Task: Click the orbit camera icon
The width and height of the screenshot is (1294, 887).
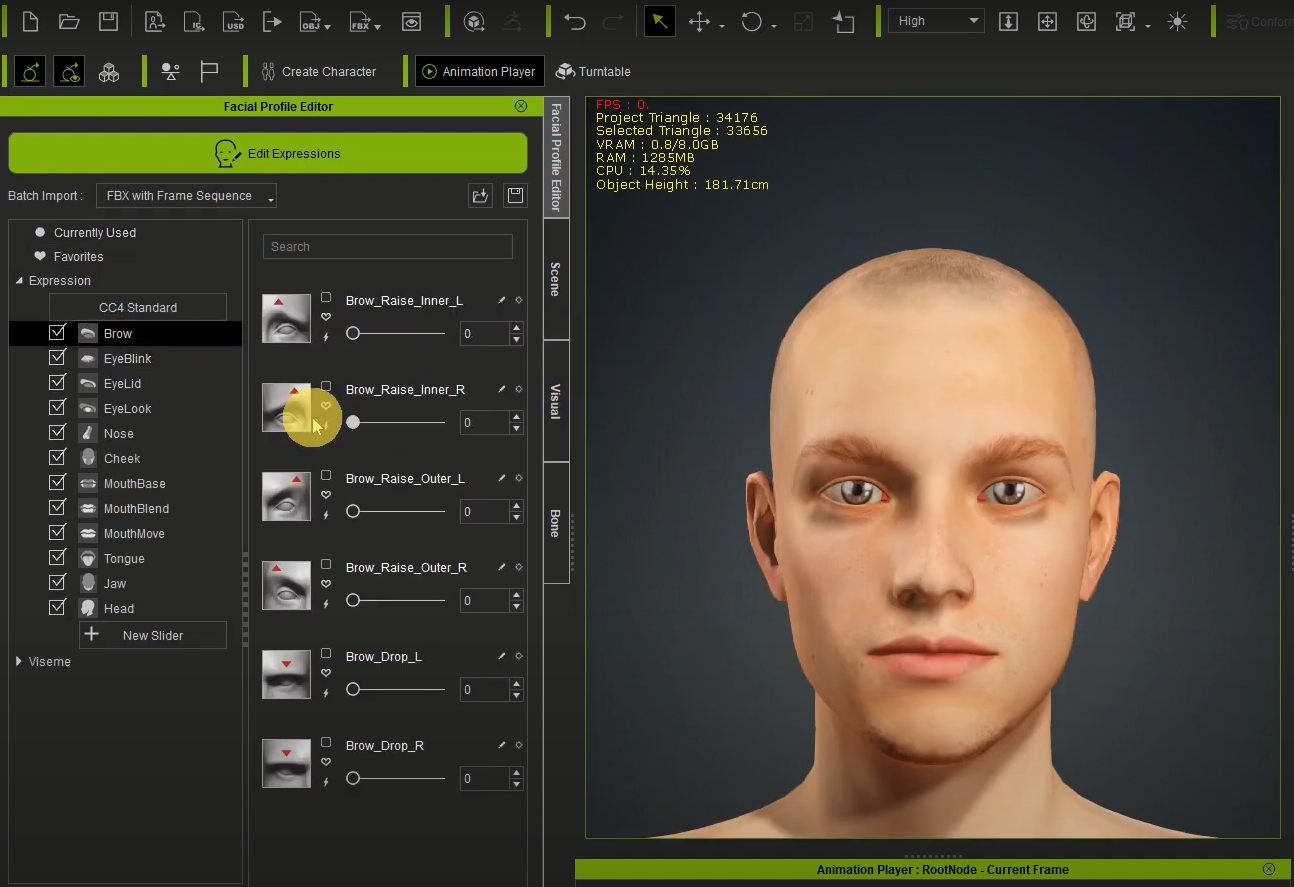Action: point(1086,21)
